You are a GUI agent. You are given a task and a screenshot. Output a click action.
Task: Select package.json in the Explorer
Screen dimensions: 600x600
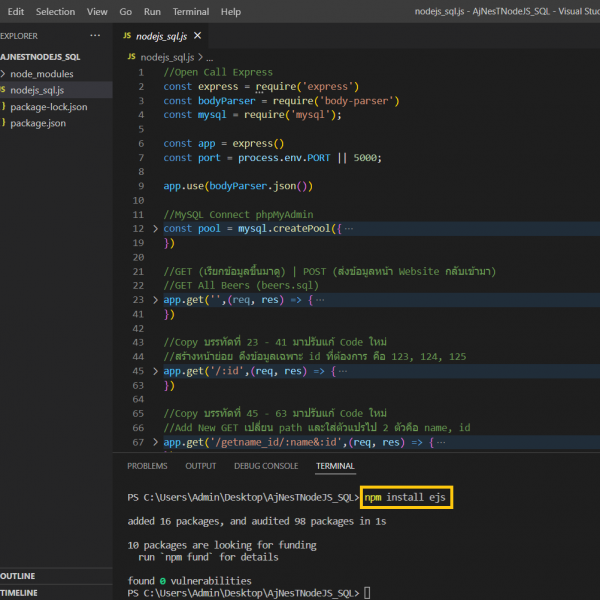tap(36, 122)
